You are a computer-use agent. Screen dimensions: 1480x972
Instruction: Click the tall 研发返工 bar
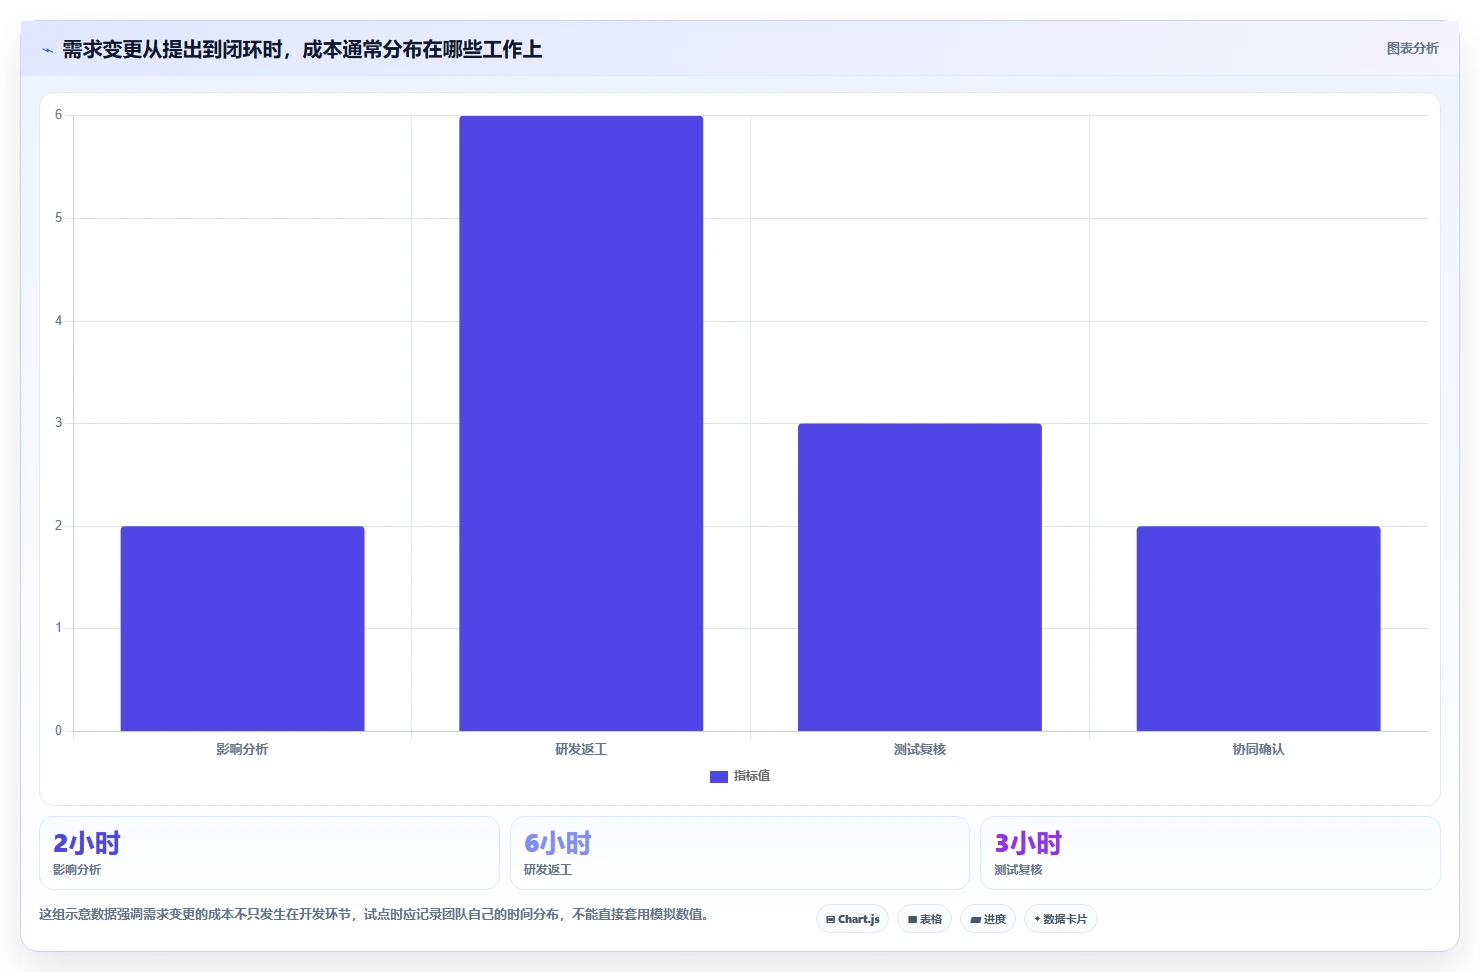581,423
